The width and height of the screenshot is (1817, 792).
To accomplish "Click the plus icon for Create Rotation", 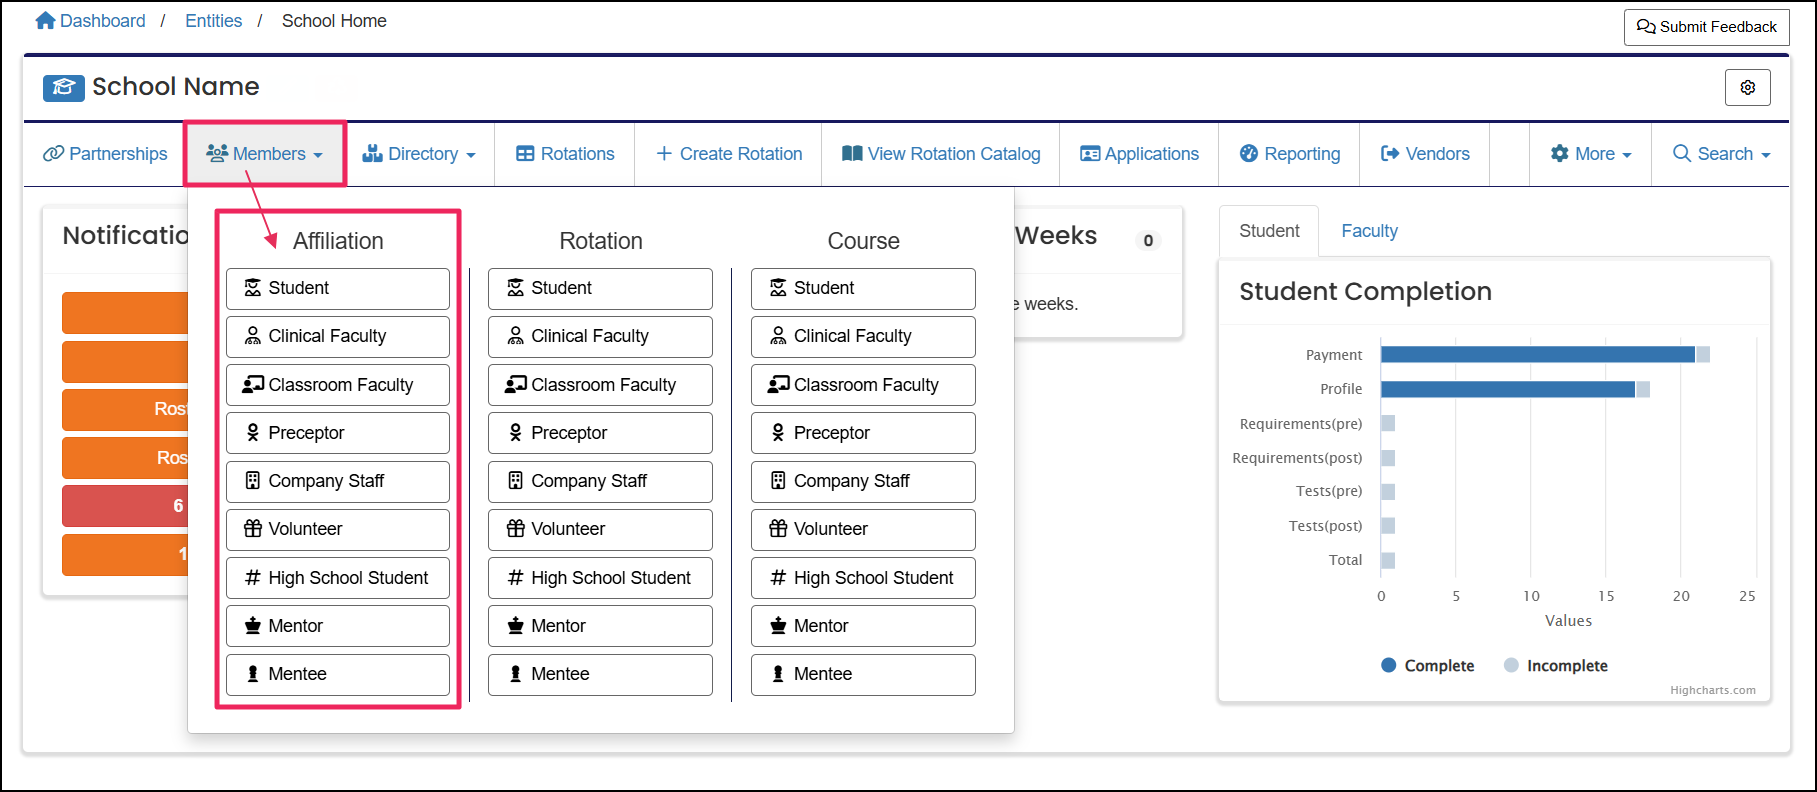I will pos(663,154).
